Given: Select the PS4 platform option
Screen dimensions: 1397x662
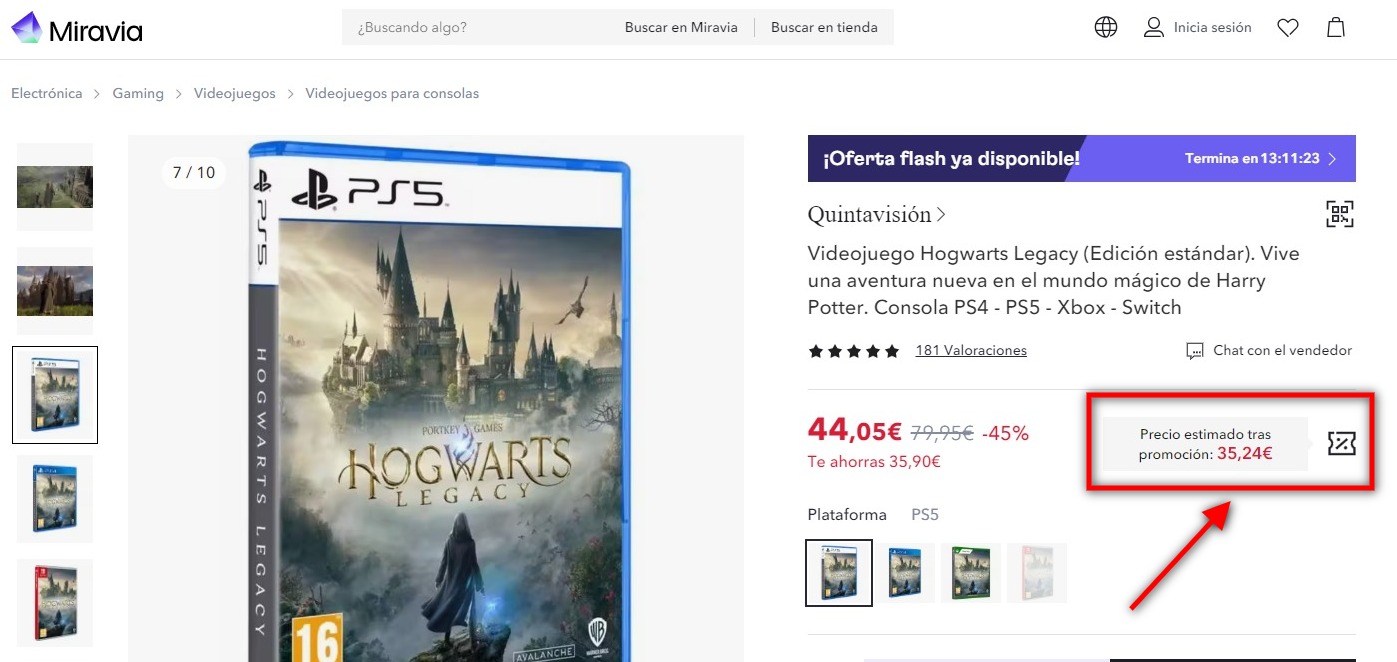Looking at the screenshot, I should 905,573.
